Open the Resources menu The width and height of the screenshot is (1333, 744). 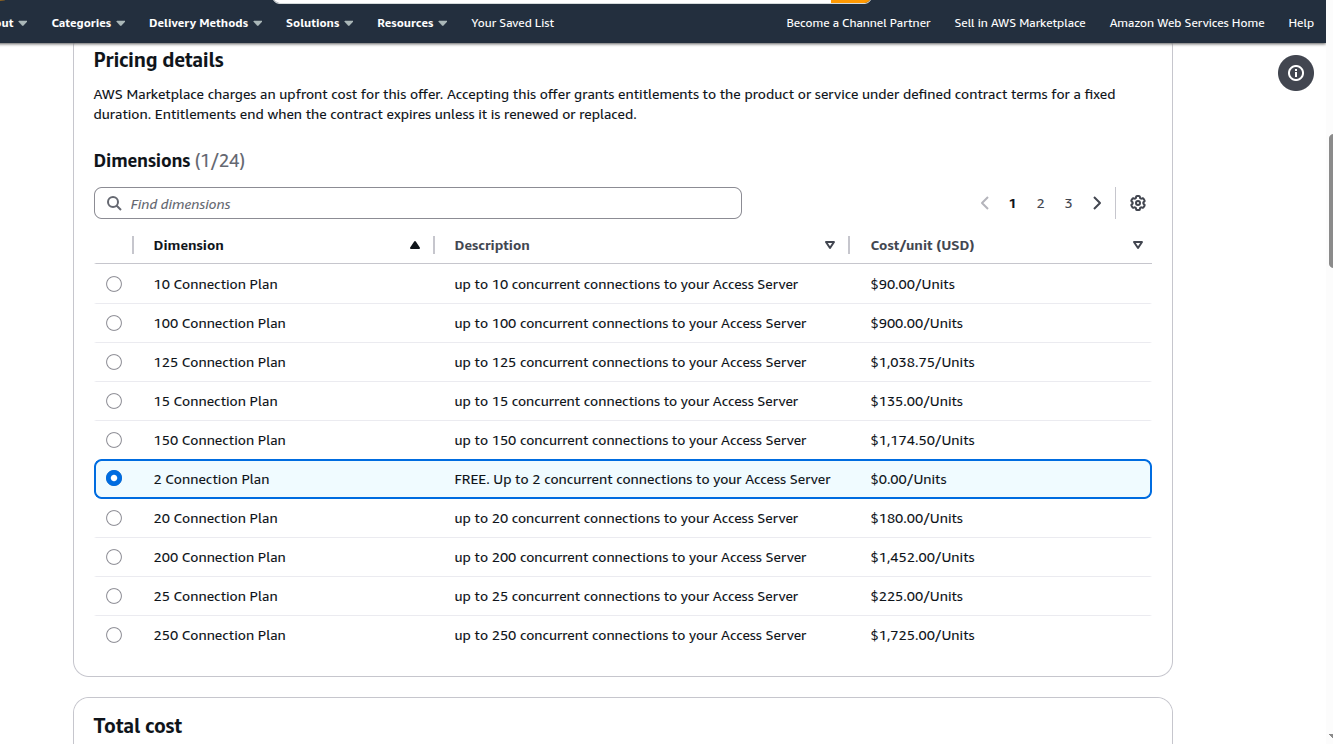[412, 23]
